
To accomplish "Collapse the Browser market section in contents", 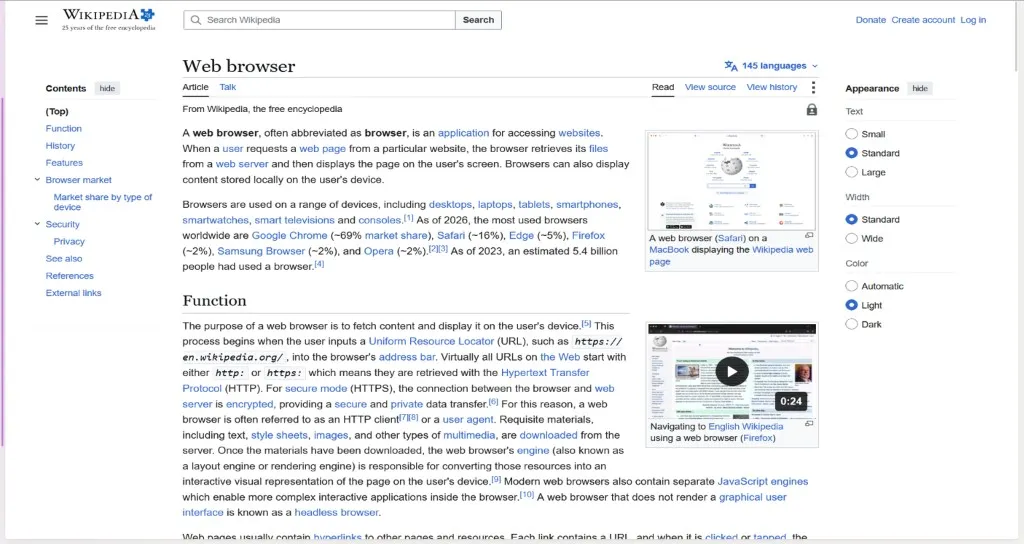I will (37, 180).
